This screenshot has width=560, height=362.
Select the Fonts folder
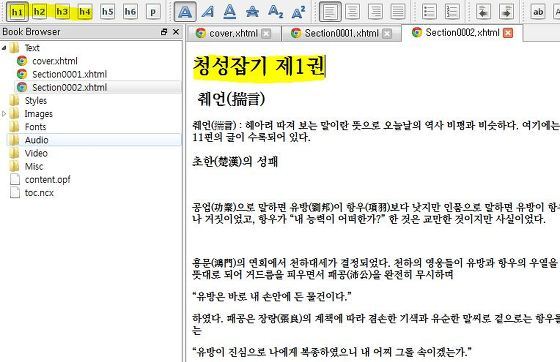[x=35, y=127]
